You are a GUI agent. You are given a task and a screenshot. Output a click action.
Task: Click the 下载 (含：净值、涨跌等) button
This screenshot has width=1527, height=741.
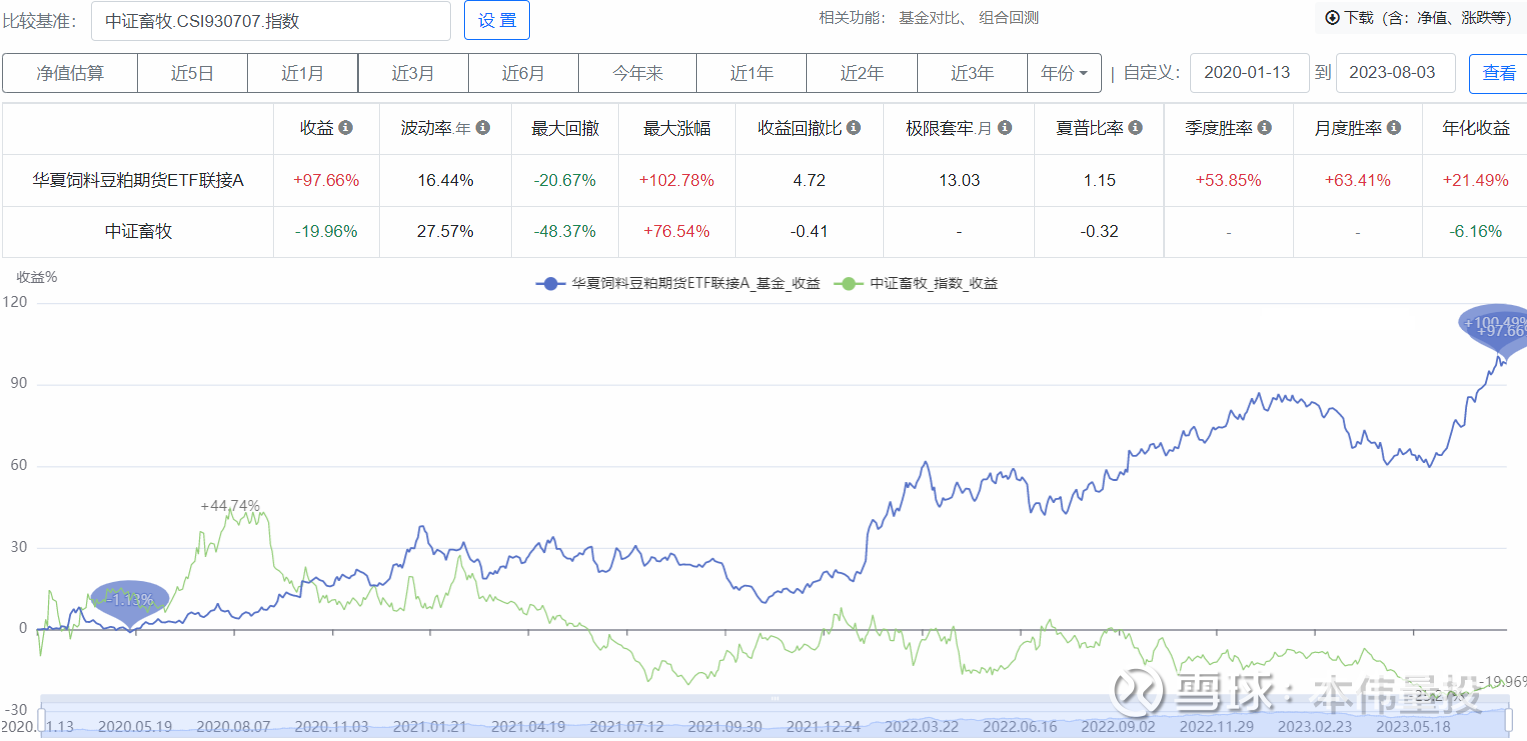(1420, 17)
